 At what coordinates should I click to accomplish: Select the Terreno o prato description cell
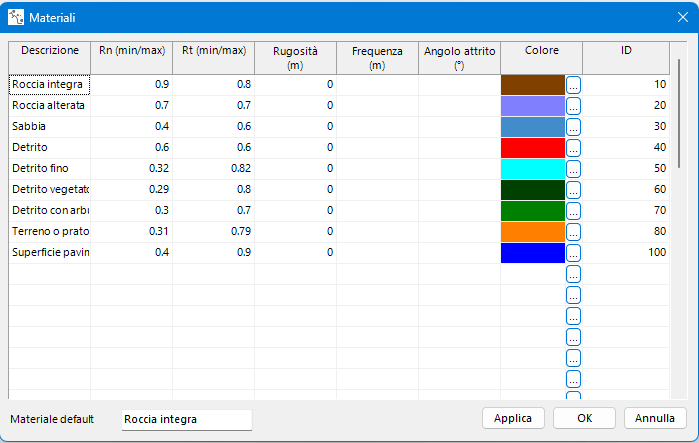(49, 231)
